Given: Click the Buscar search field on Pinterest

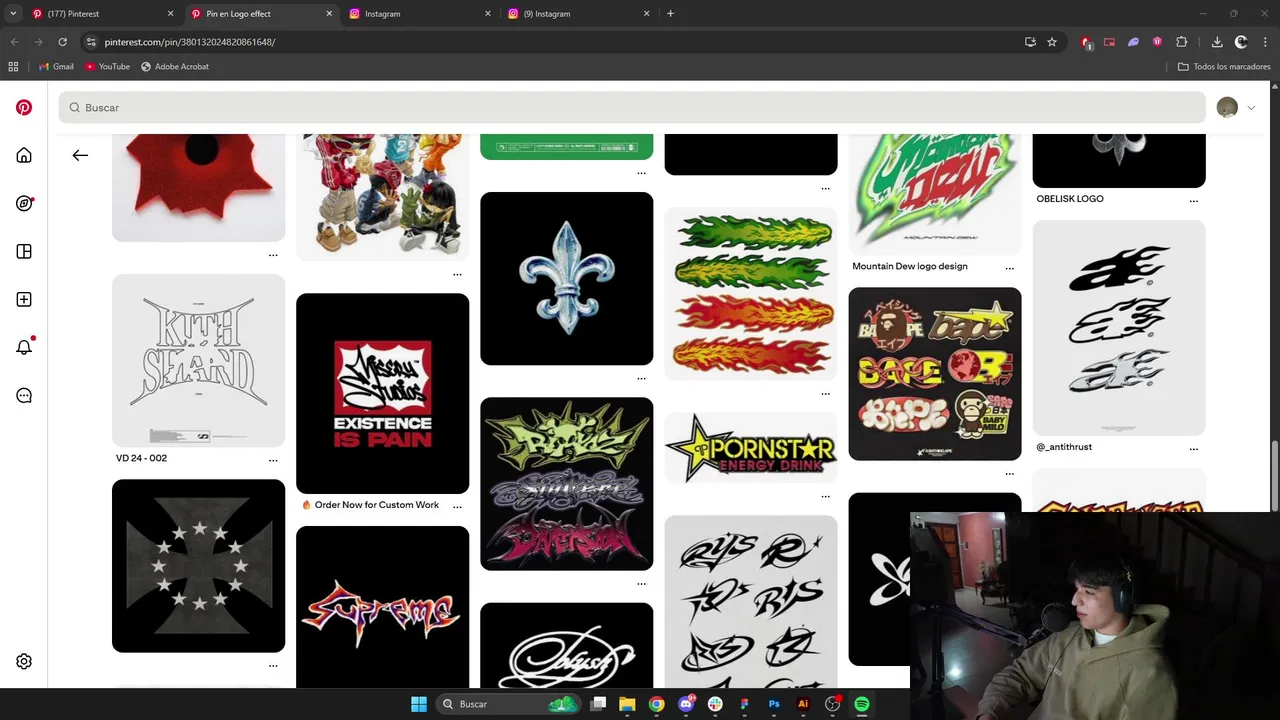Looking at the screenshot, I should coord(632,107).
